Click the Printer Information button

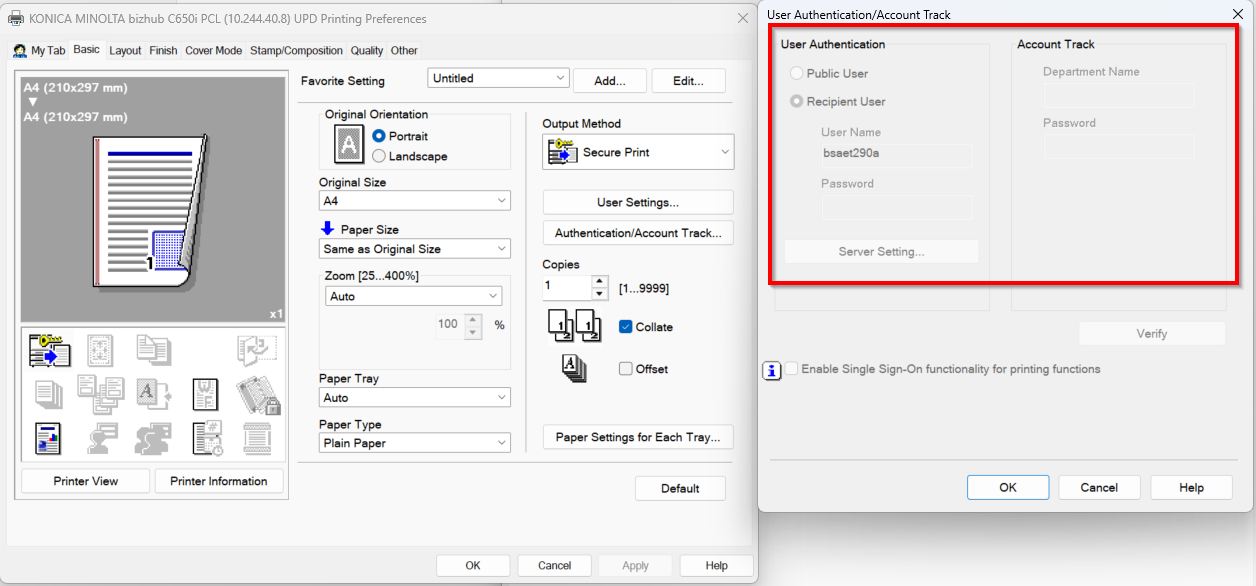218,481
